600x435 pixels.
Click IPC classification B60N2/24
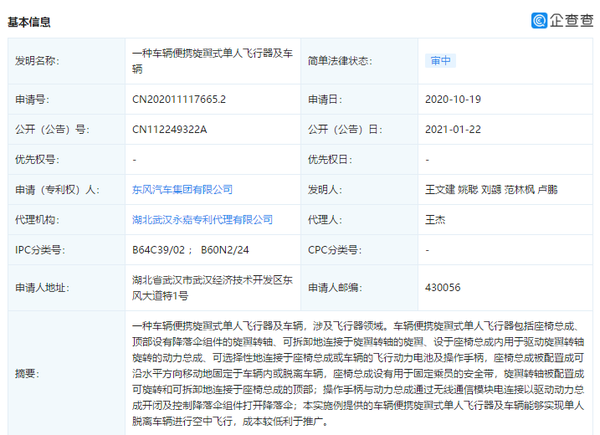click(225, 250)
